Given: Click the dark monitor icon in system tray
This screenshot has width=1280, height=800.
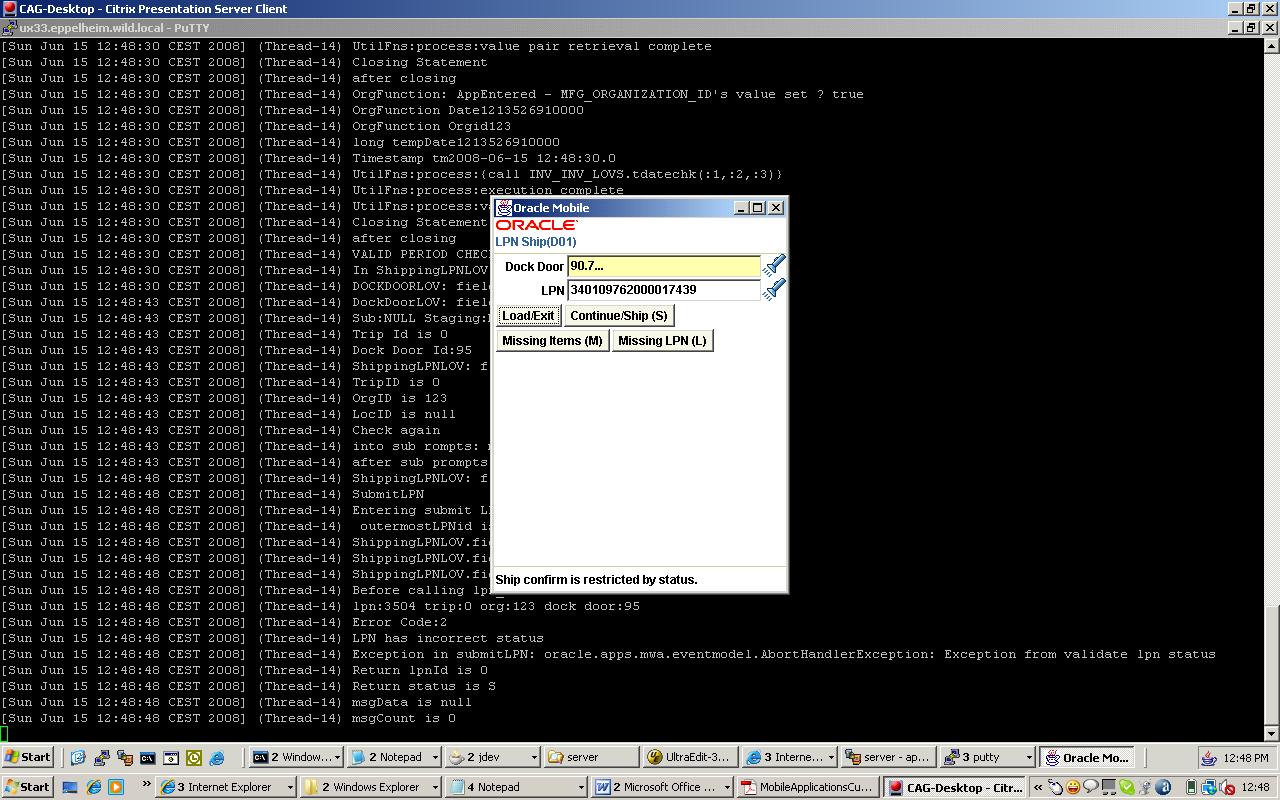Looking at the screenshot, I should (1109, 787).
